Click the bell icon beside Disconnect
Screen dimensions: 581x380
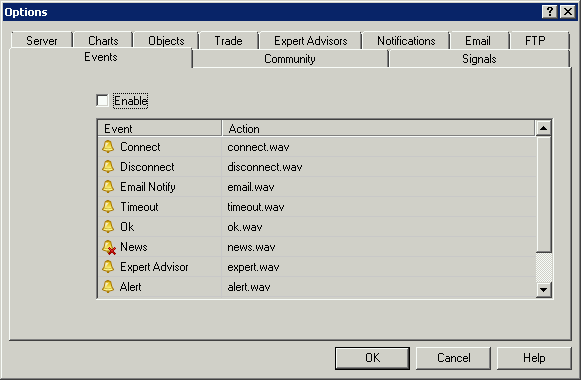tap(108, 167)
